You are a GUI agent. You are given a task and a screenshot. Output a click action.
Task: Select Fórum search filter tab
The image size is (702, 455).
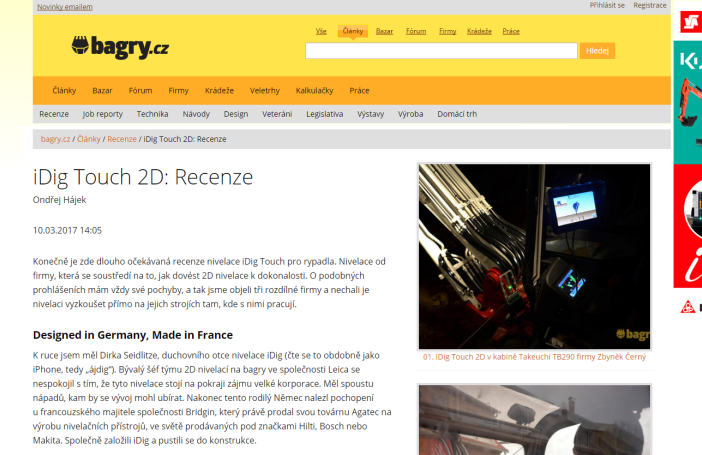(x=416, y=31)
